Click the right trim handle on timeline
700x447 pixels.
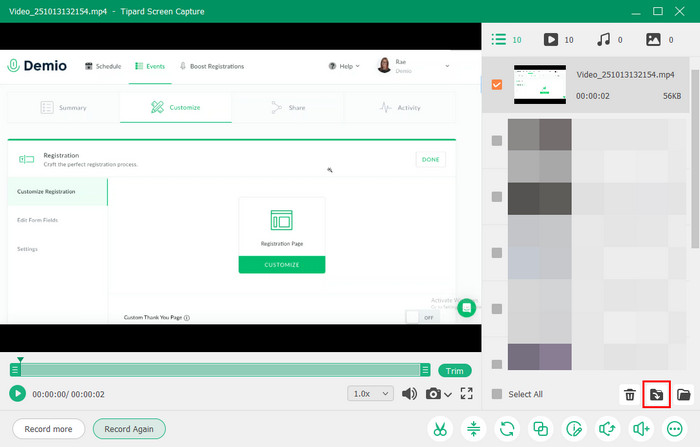click(425, 370)
